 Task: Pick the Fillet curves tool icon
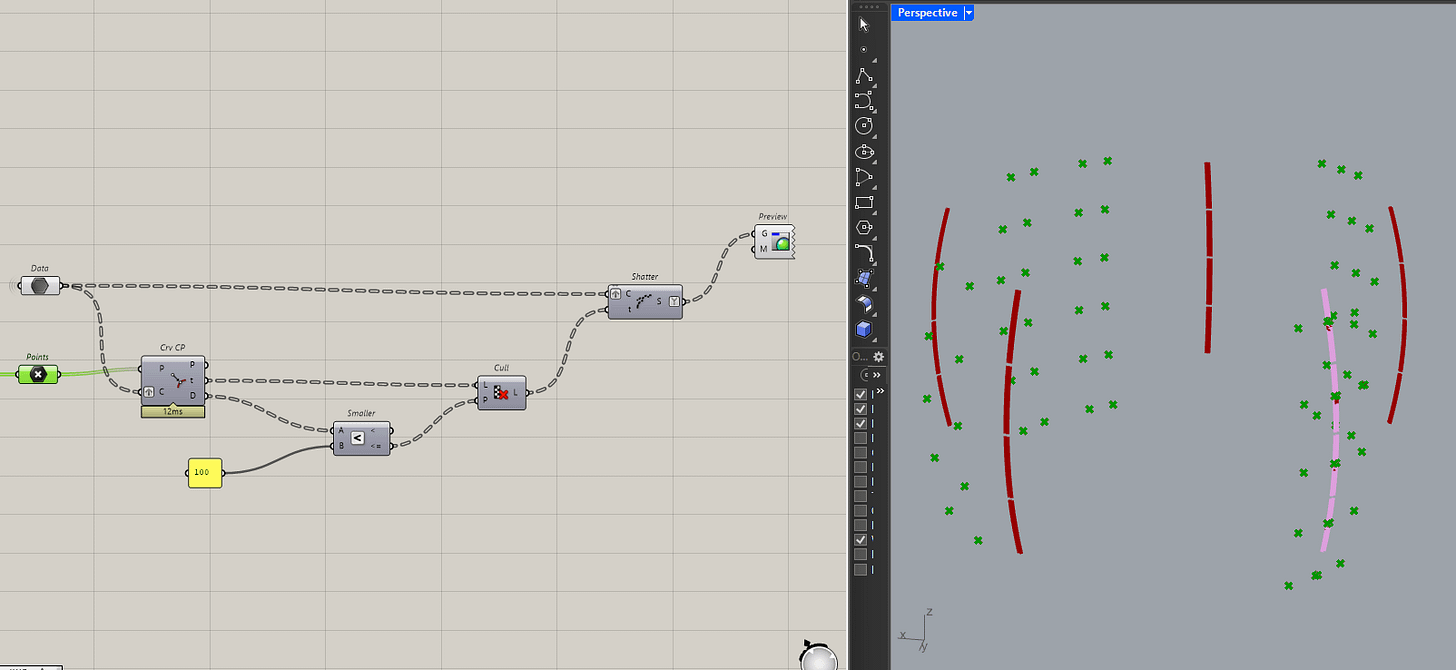point(865,253)
